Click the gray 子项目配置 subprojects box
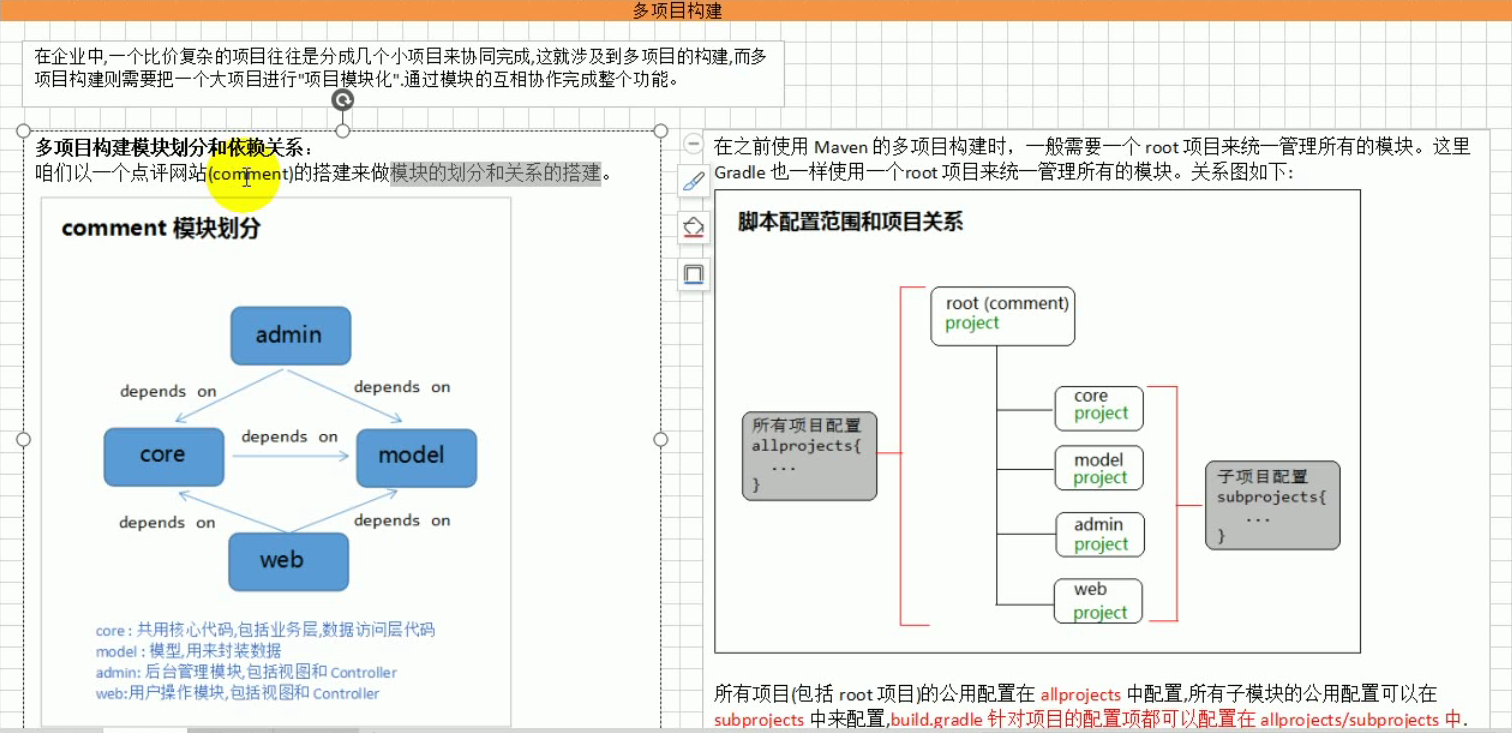The image size is (1512, 733). point(1273,505)
